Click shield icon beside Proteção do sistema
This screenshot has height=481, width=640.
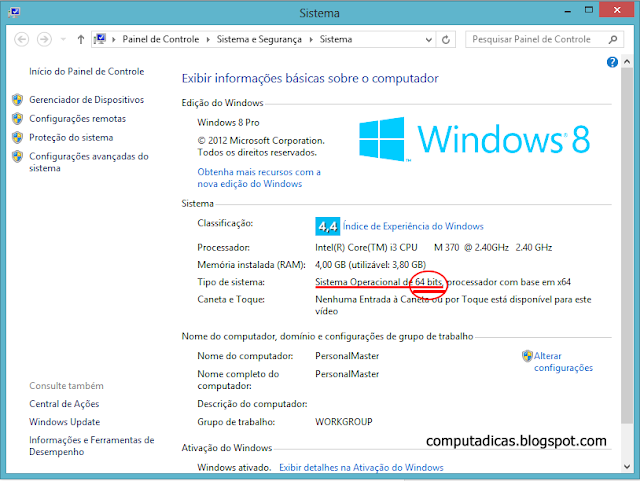point(17,137)
